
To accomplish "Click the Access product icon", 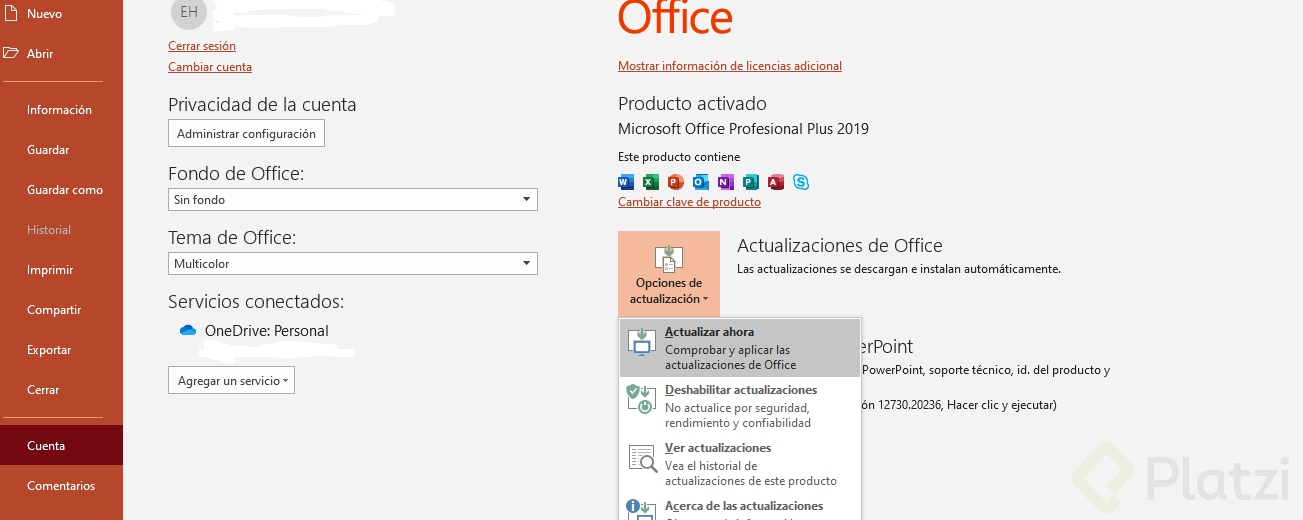I will tap(776, 182).
